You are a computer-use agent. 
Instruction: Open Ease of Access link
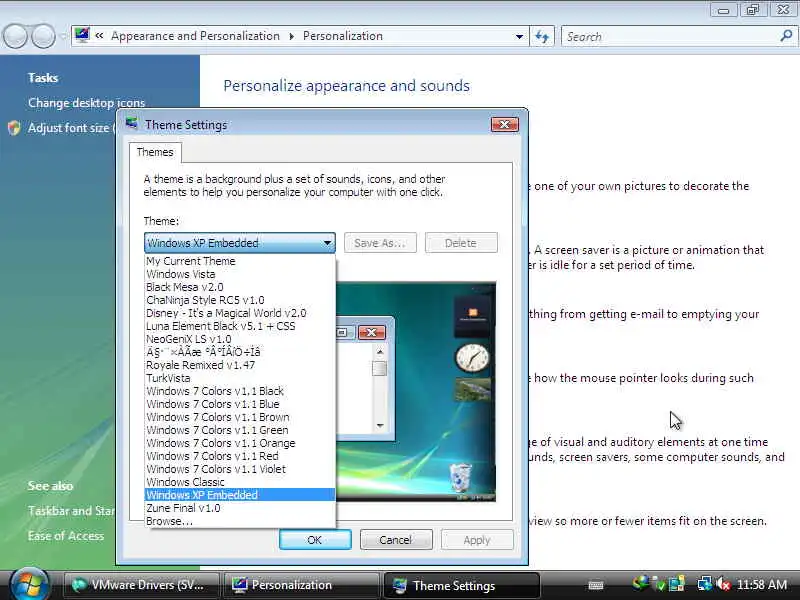click(66, 536)
